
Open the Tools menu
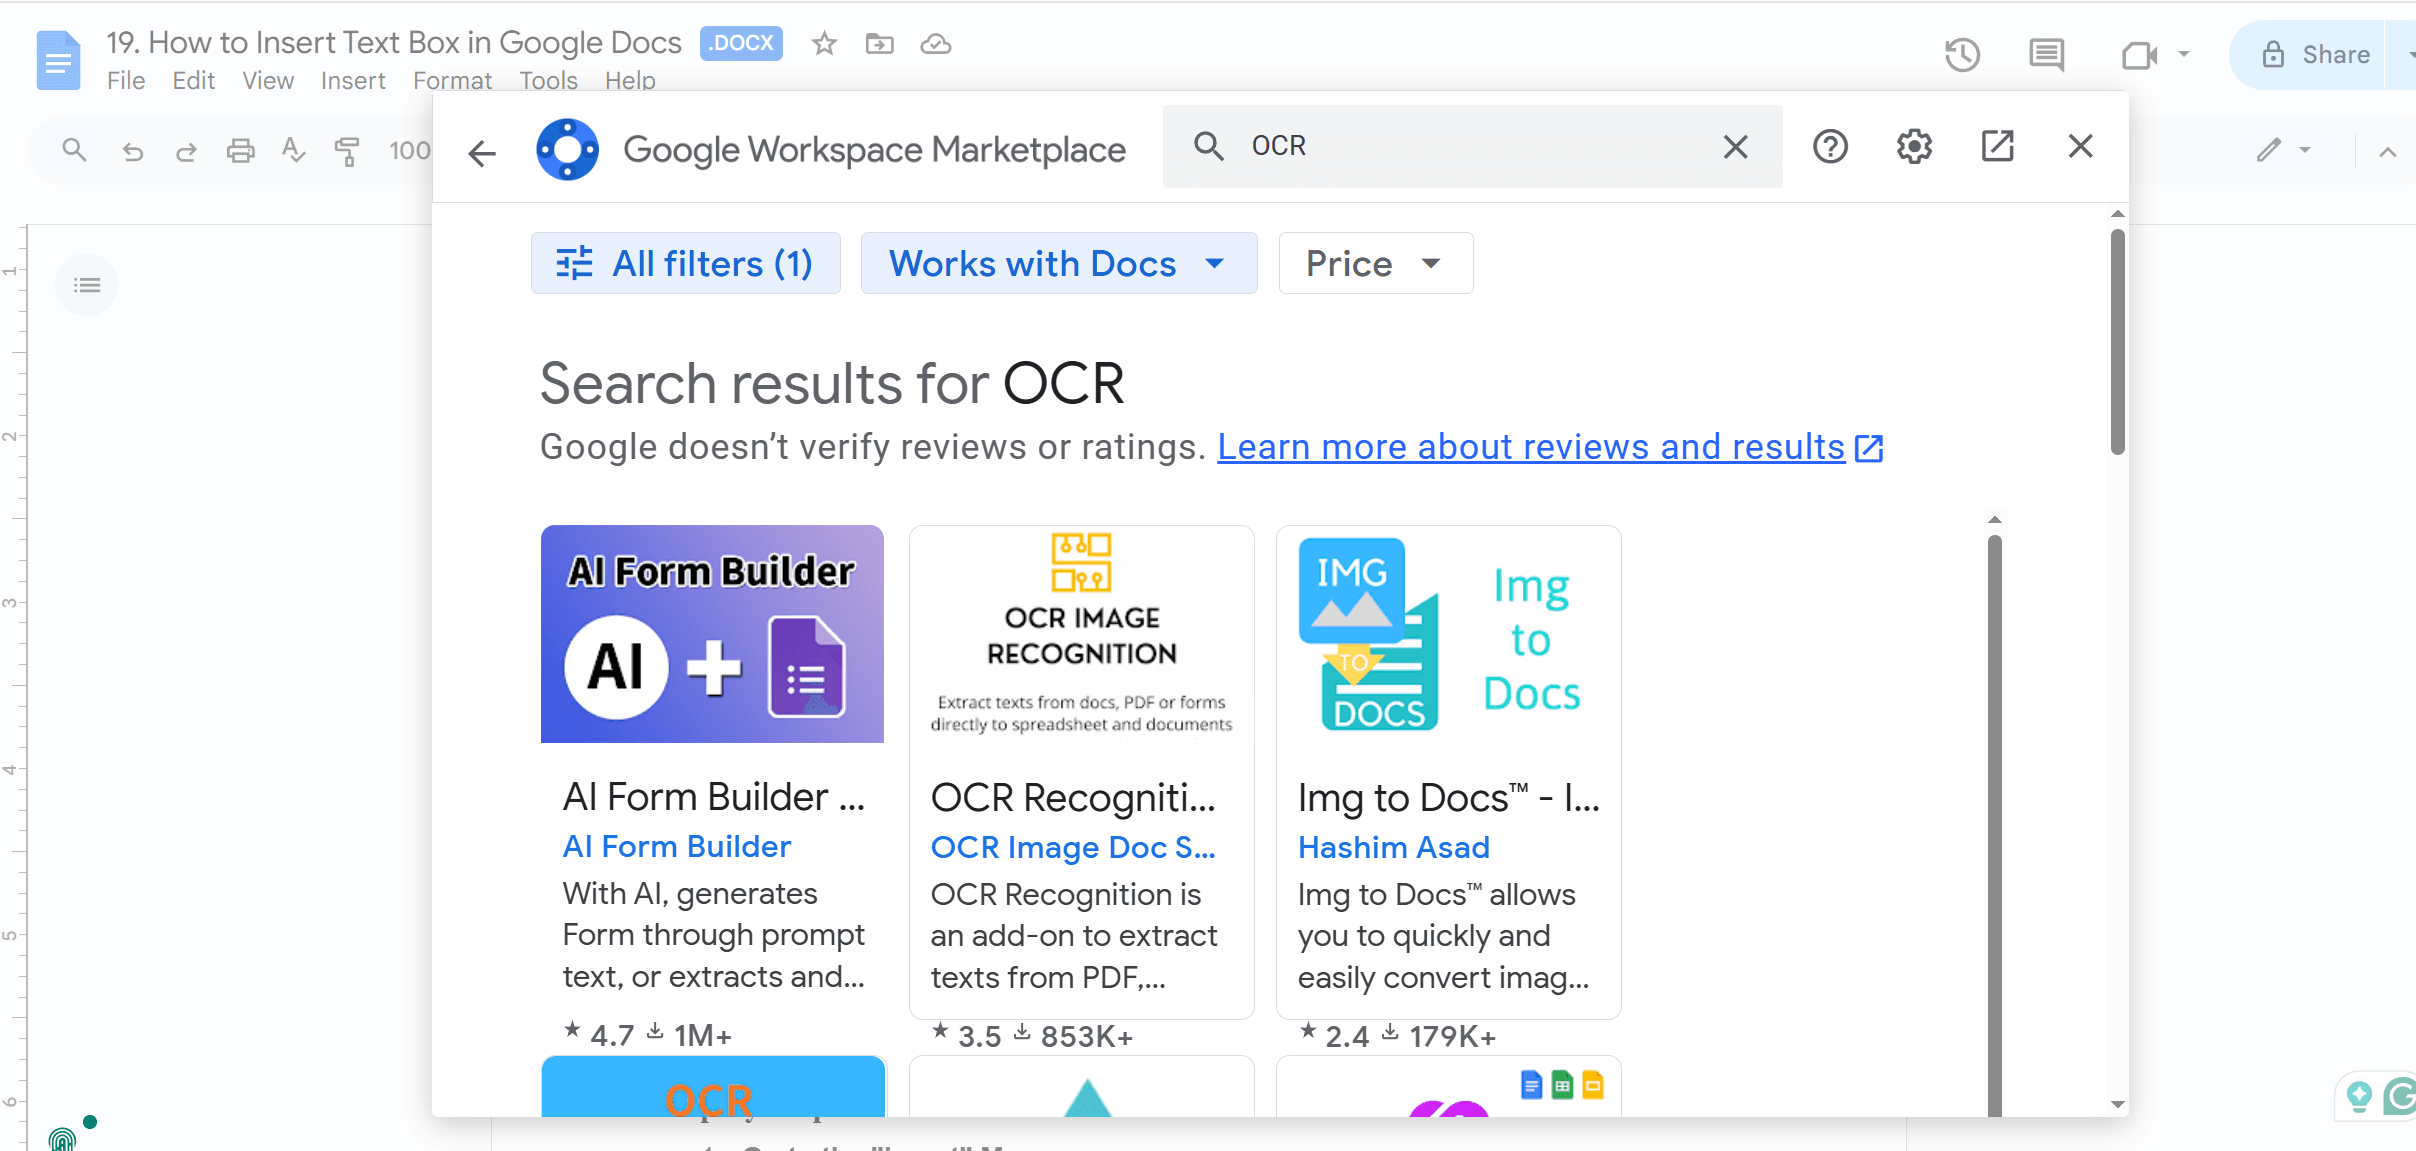[x=548, y=81]
